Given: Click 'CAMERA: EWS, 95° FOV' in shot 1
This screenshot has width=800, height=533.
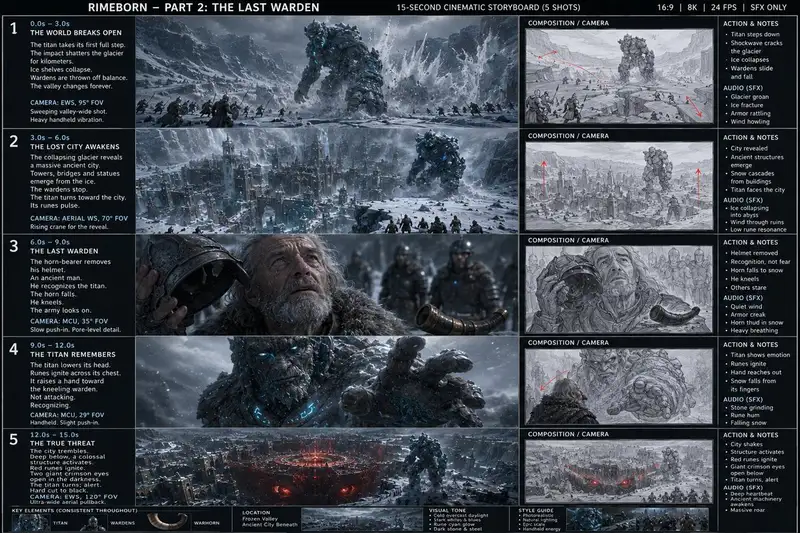Looking at the screenshot, I should (66, 103).
